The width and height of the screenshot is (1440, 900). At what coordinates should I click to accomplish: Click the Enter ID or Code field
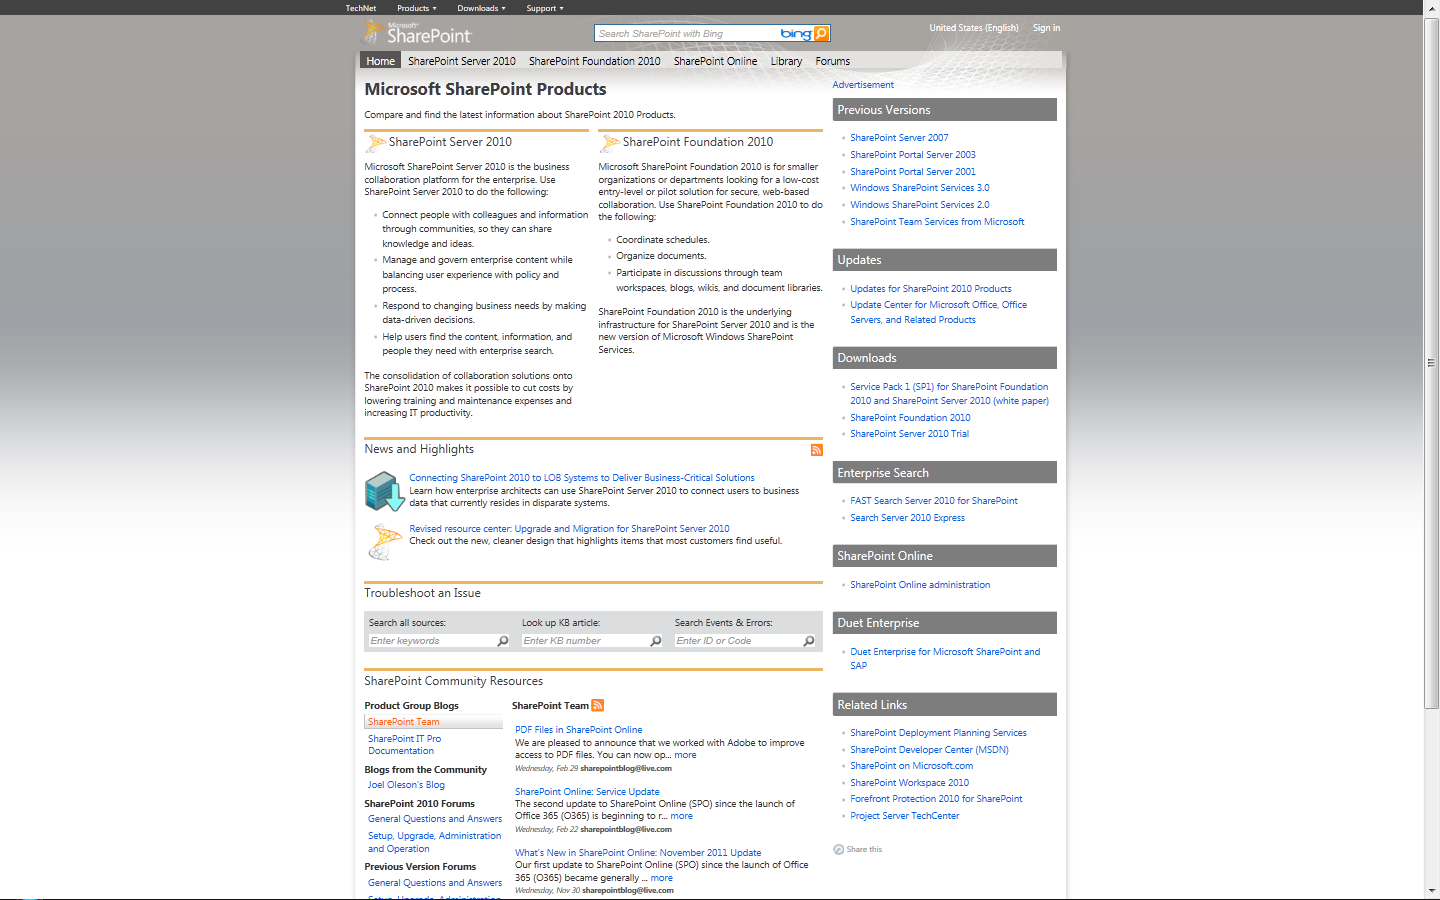point(738,641)
